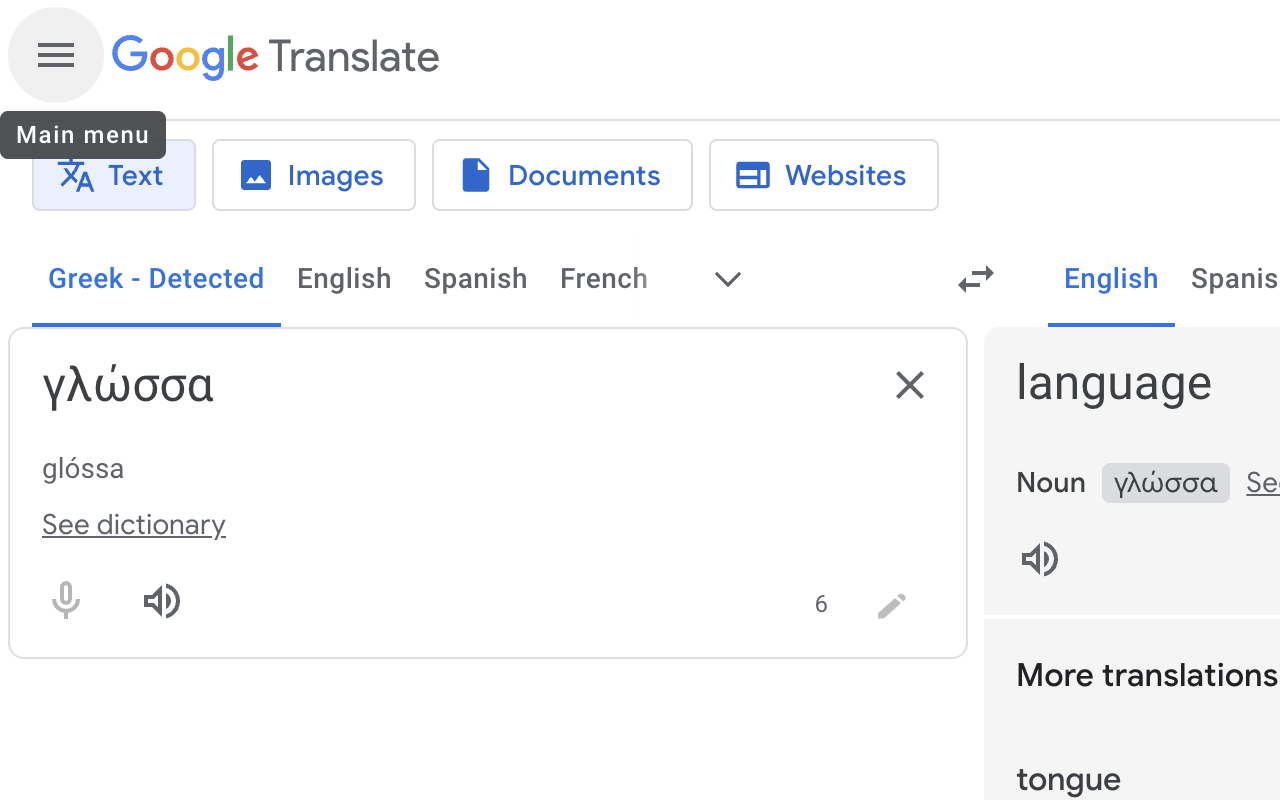This screenshot has width=1280, height=800.
Task: Choose Spanish as source language
Action: (475, 279)
